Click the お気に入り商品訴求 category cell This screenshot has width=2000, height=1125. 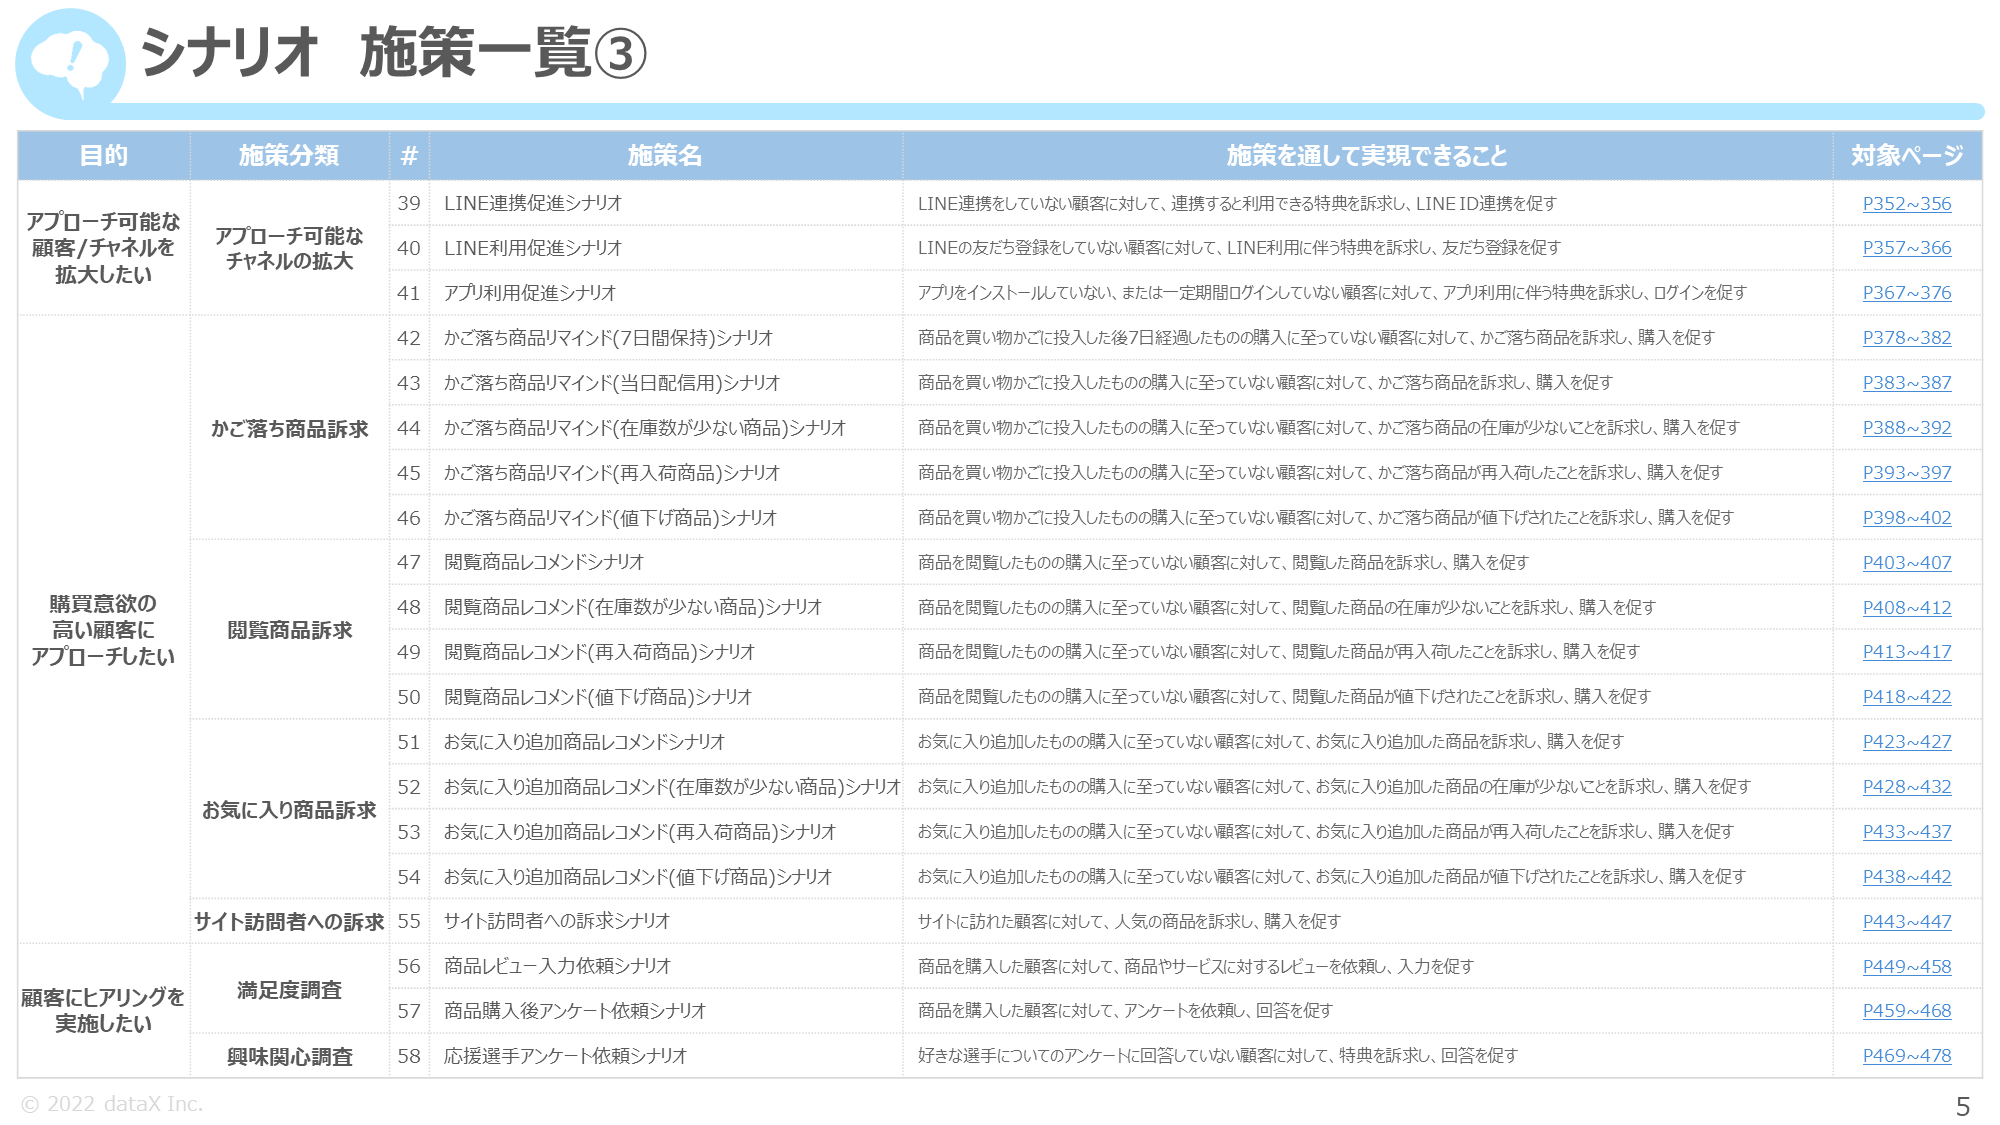click(289, 810)
